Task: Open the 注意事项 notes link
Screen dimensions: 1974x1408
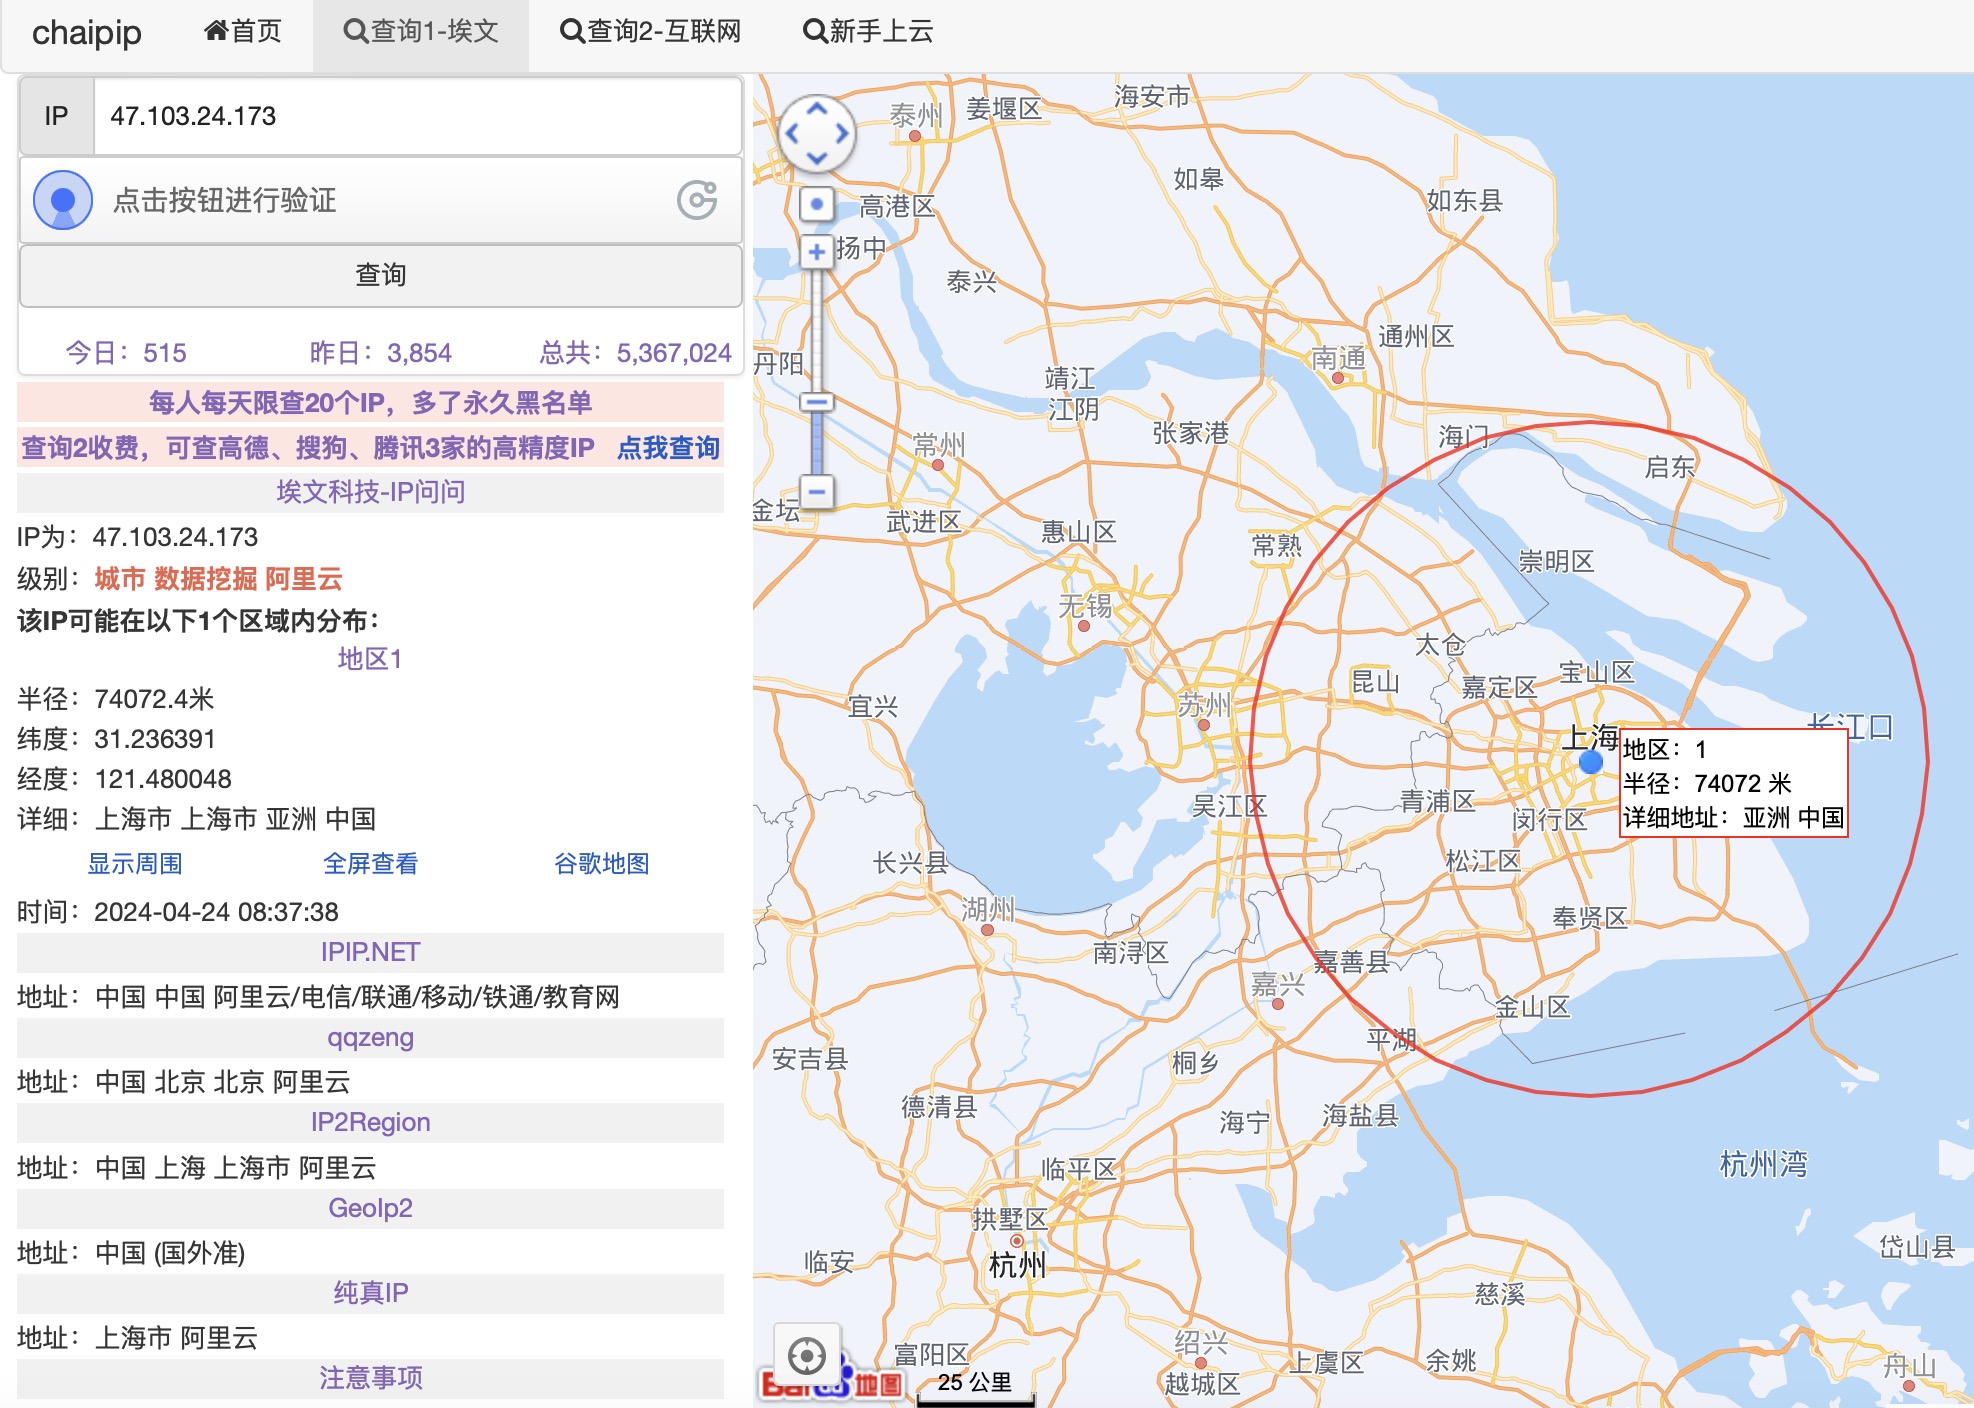Action: point(371,1378)
